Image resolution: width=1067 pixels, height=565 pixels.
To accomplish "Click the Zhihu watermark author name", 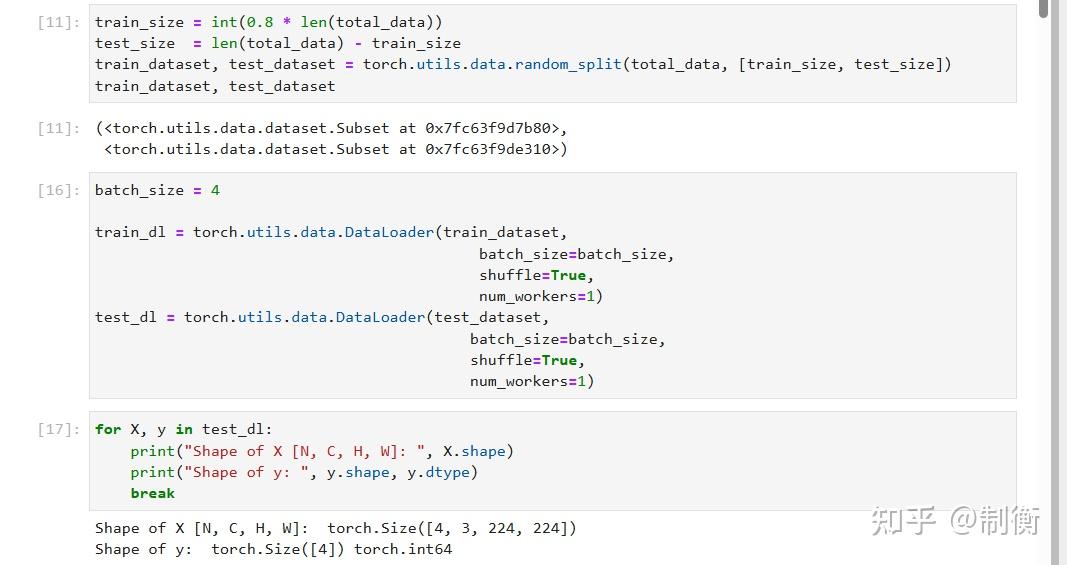I will tap(995, 521).
